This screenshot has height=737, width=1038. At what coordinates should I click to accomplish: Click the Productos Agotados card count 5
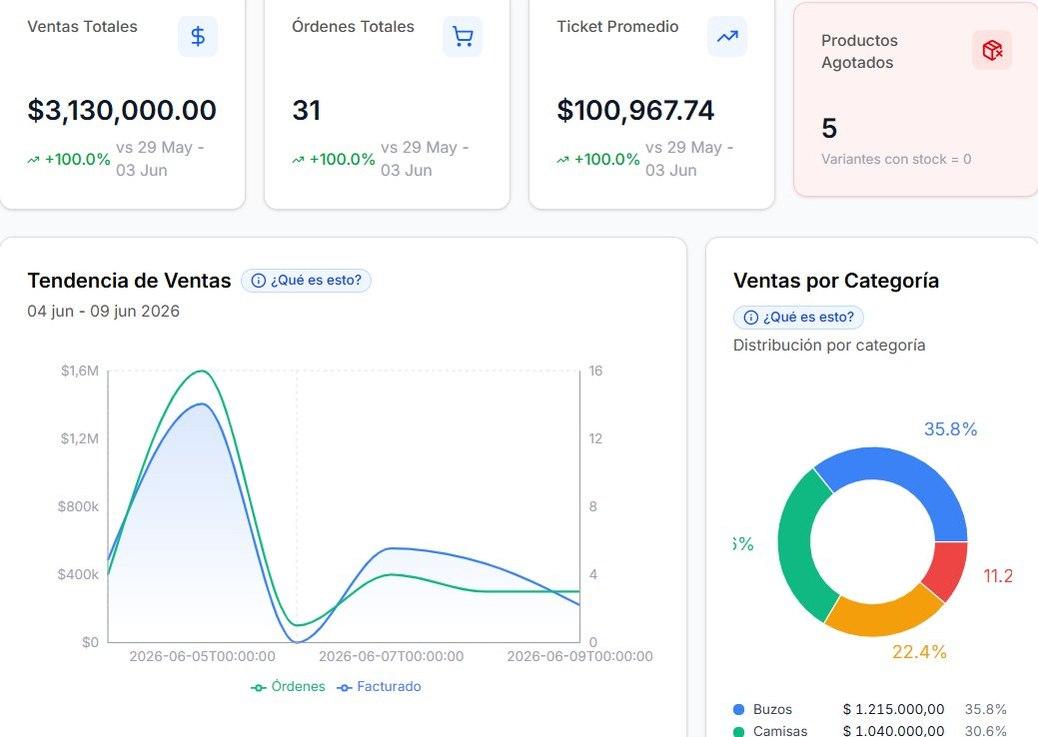coord(829,128)
